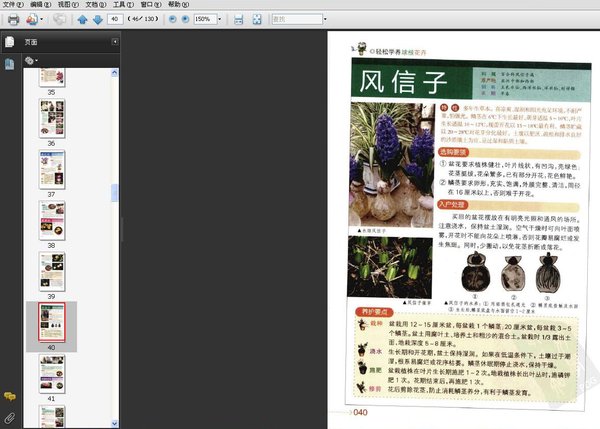Screen dimensions: 600x429
Task: Expand the find box dropdown arrow
Action: [325, 19]
